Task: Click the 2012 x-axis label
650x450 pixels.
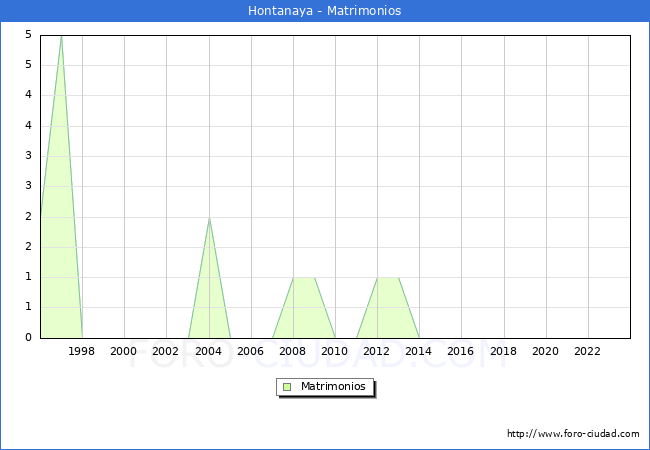Action: tap(376, 351)
